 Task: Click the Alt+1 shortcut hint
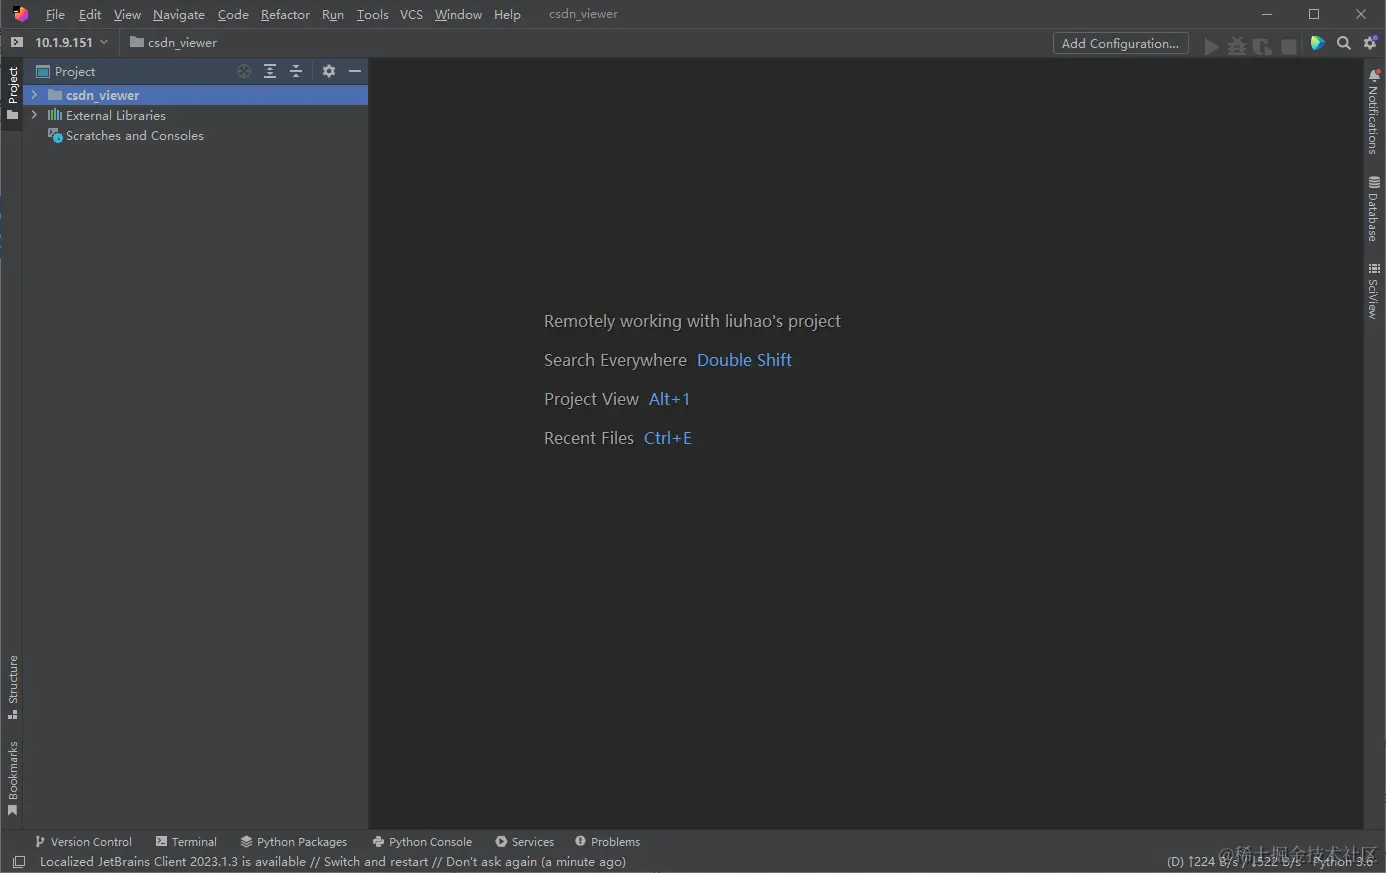669,399
